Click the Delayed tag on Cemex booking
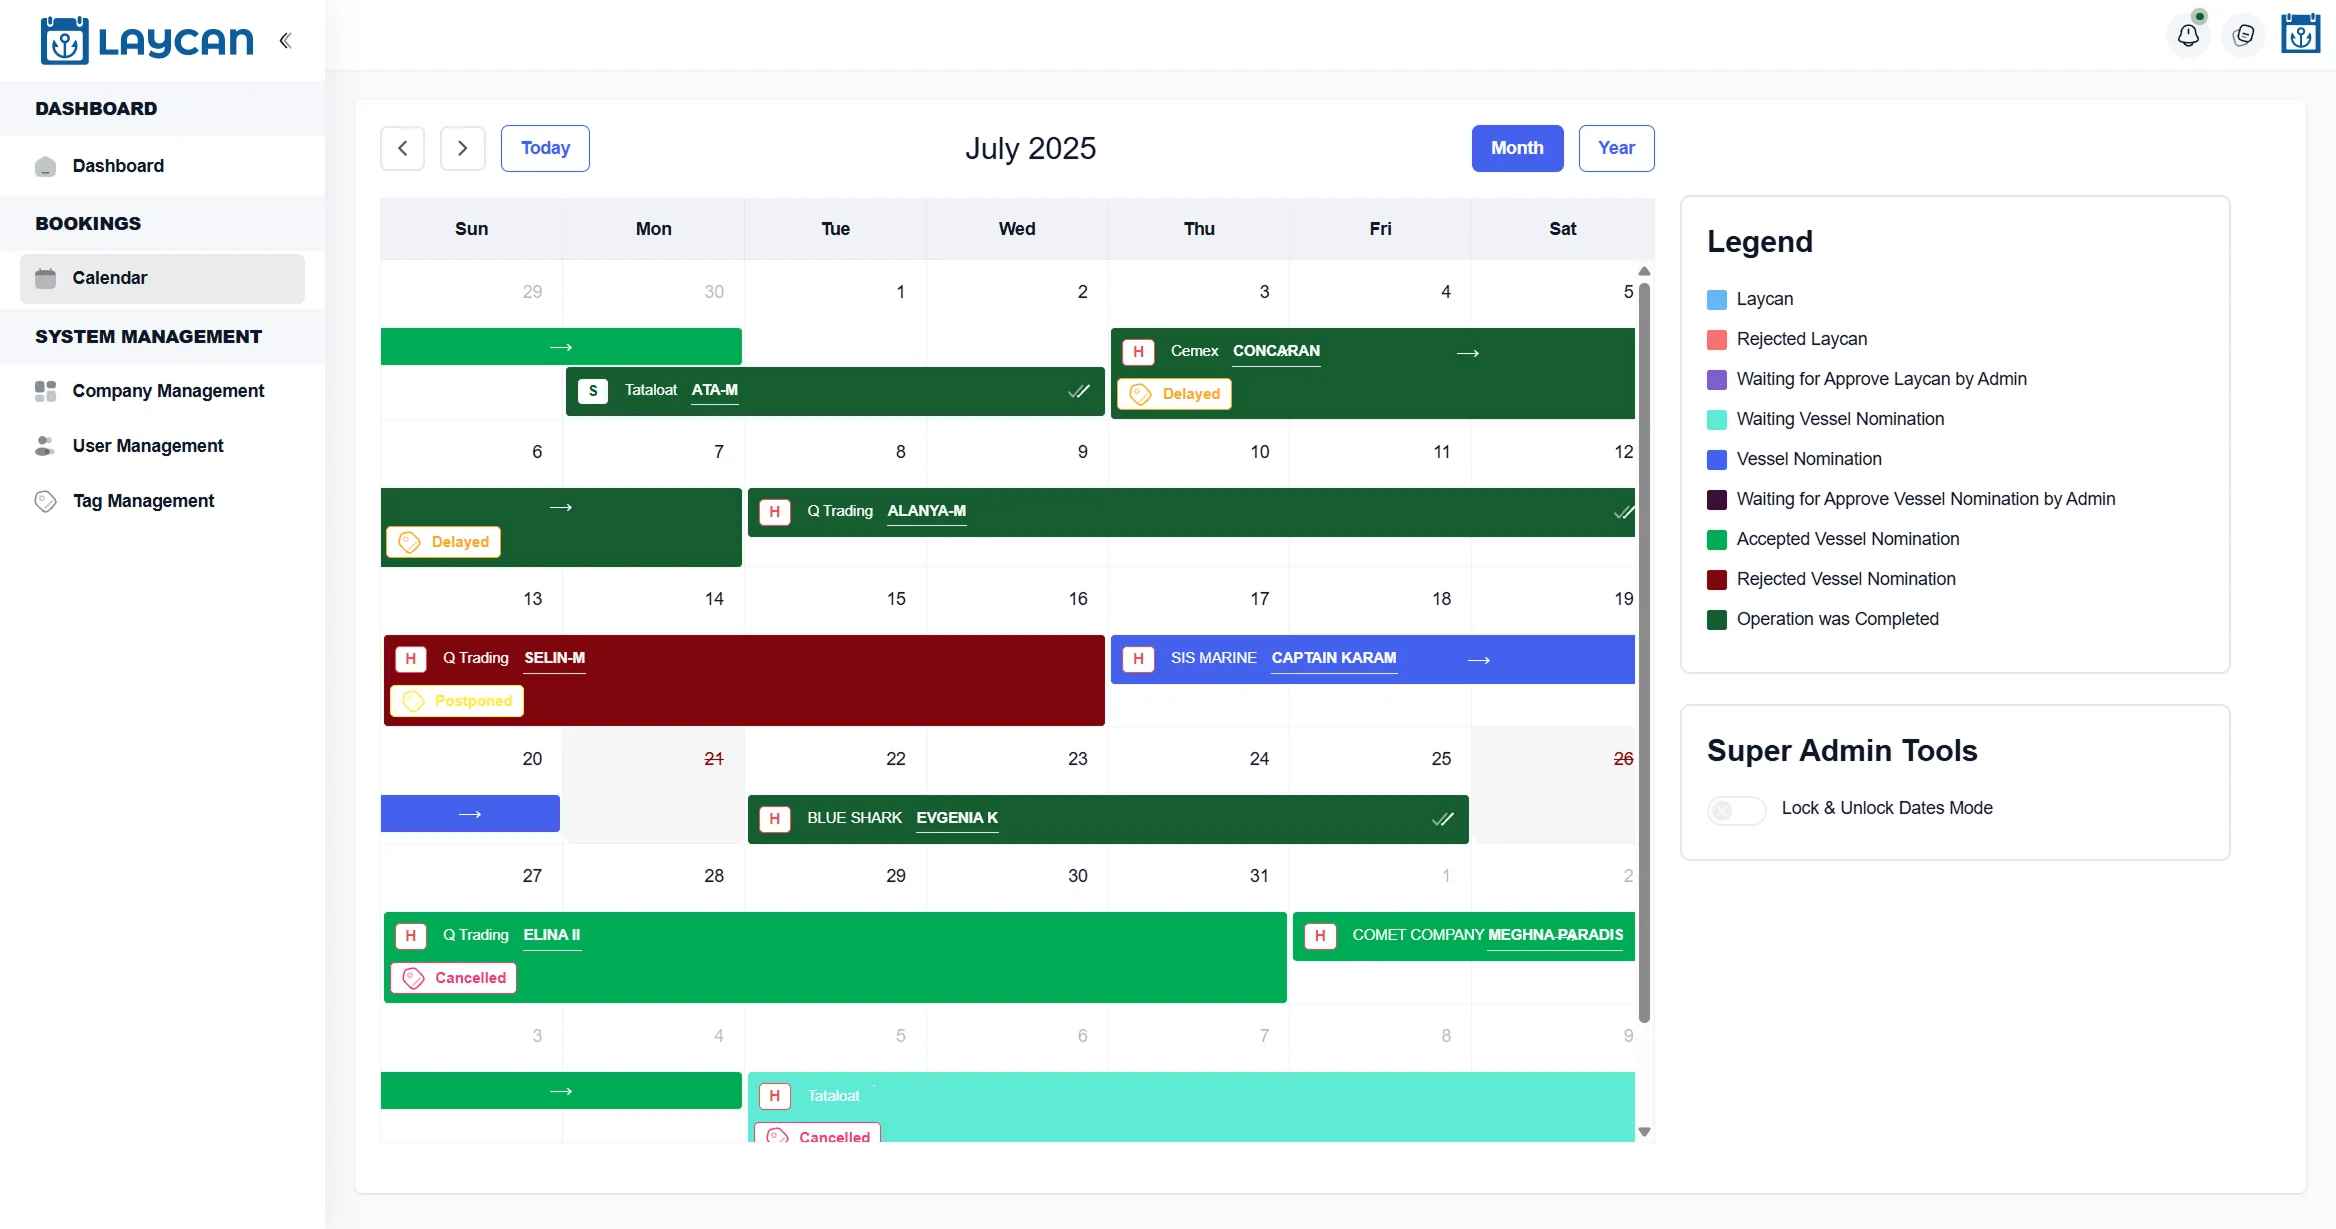Screen dimensions: 2336x1229 [1175, 394]
